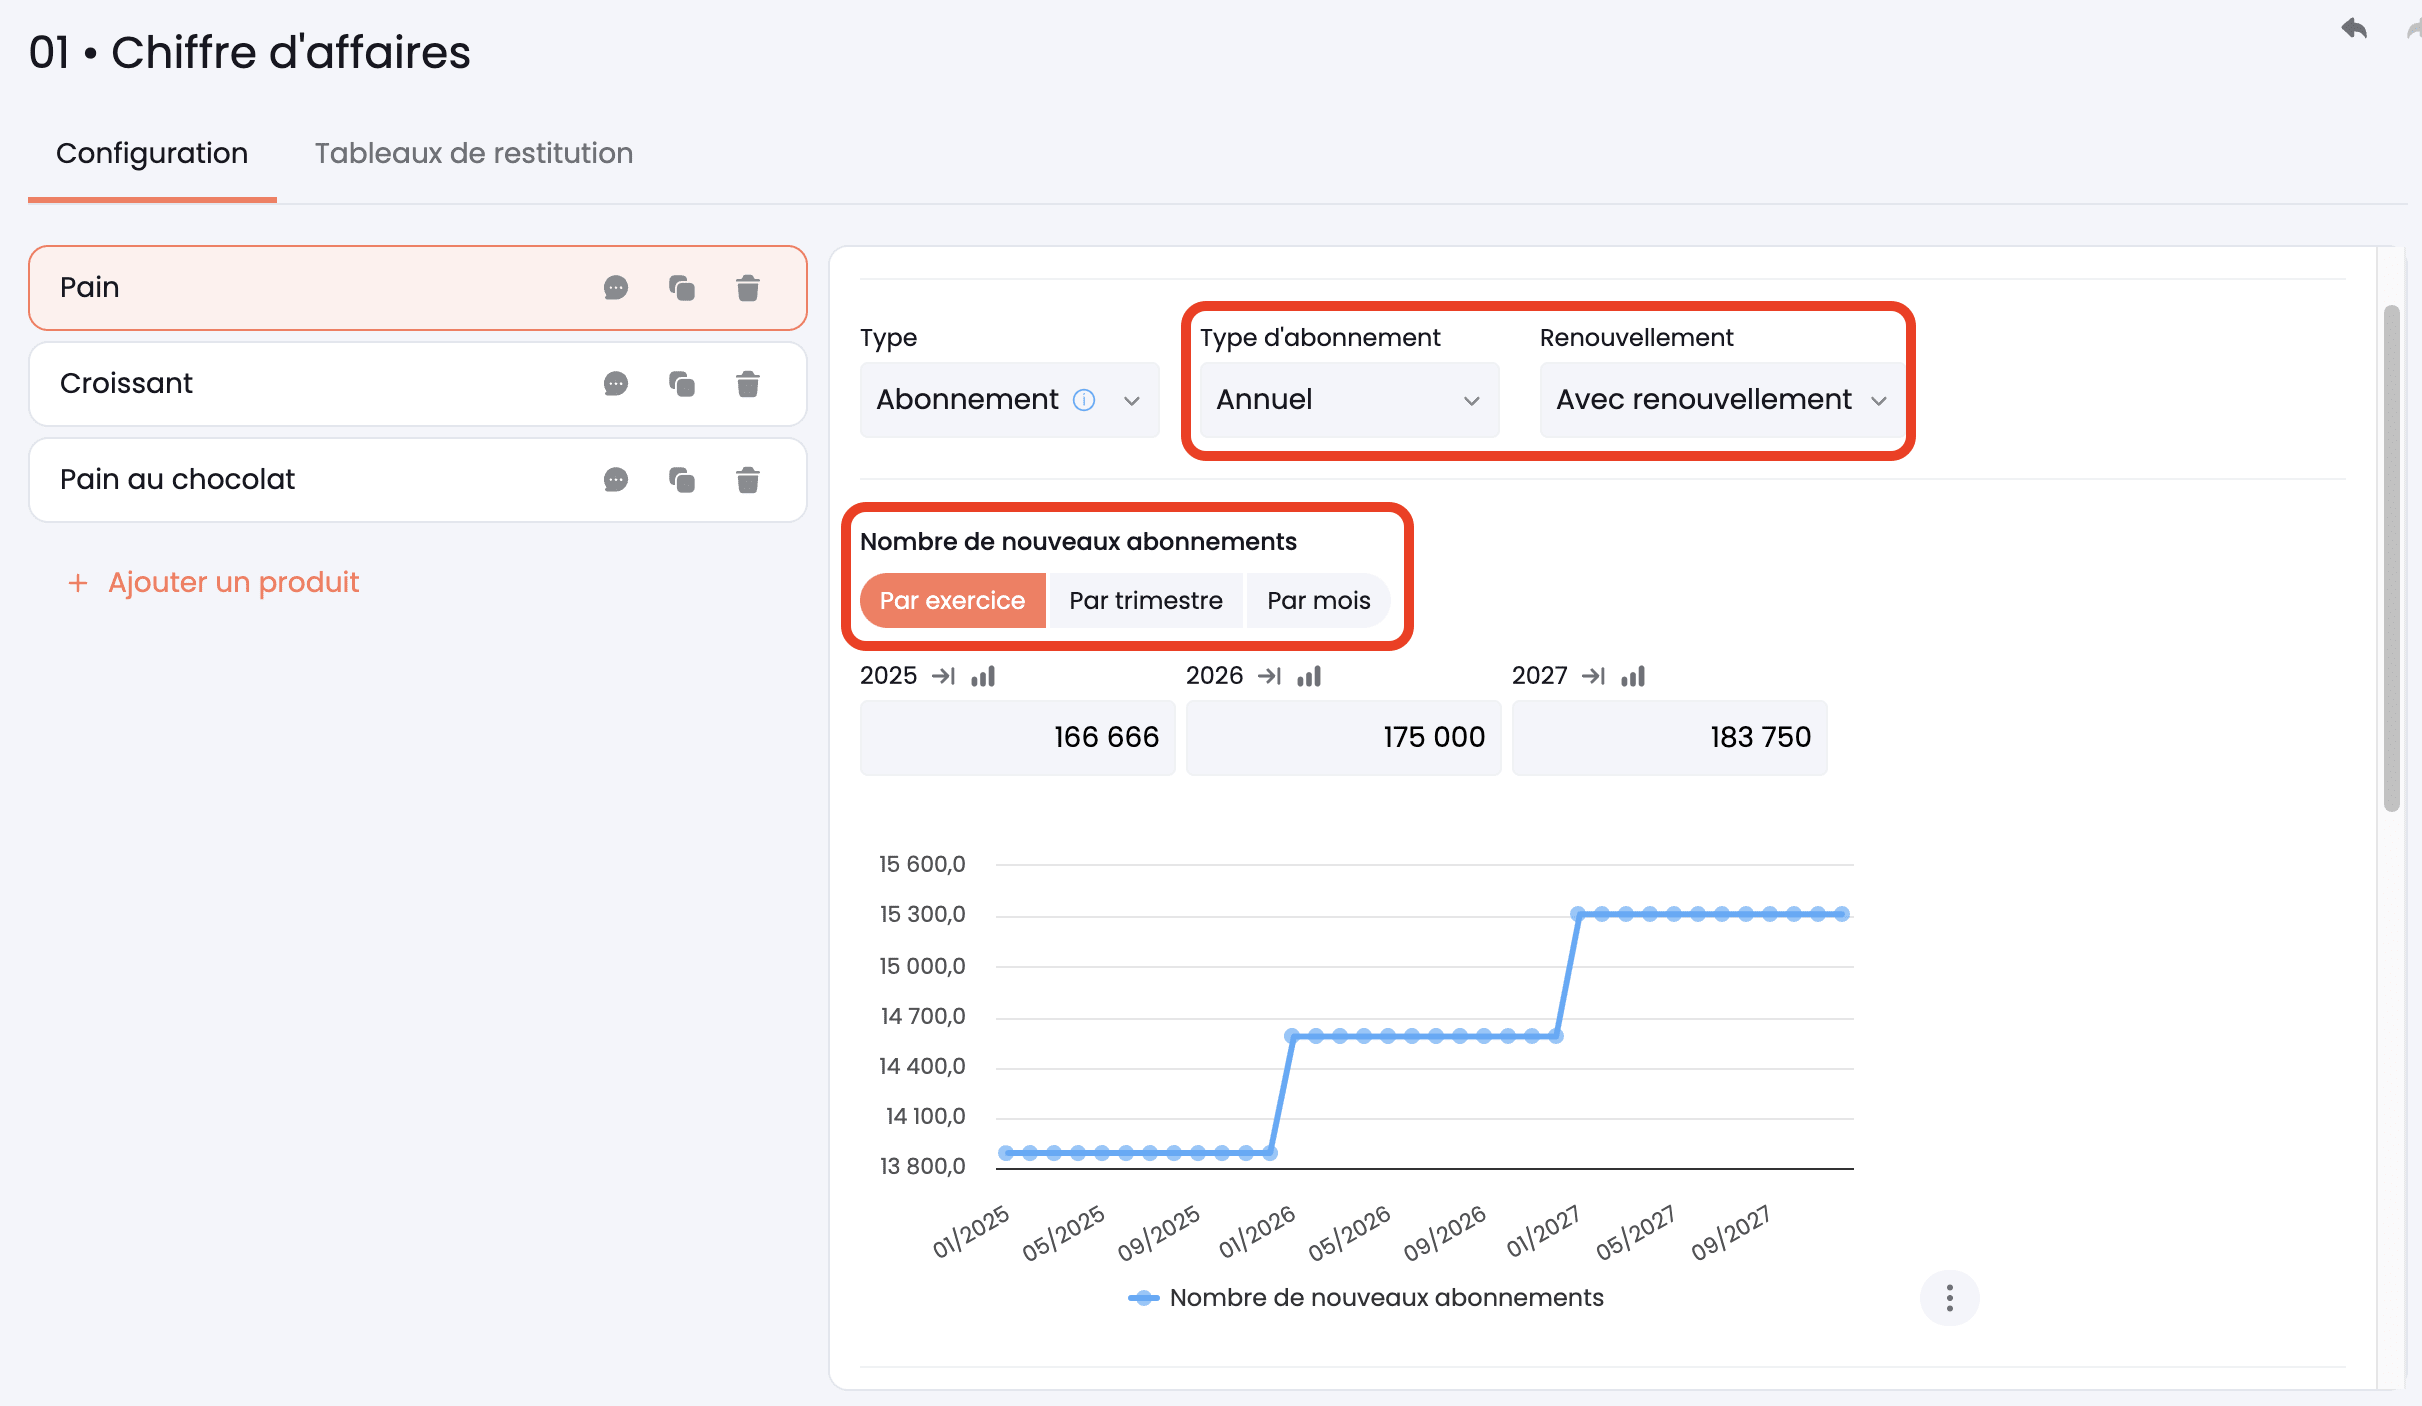Click the info icon beside Abonnement

[1084, 400]
